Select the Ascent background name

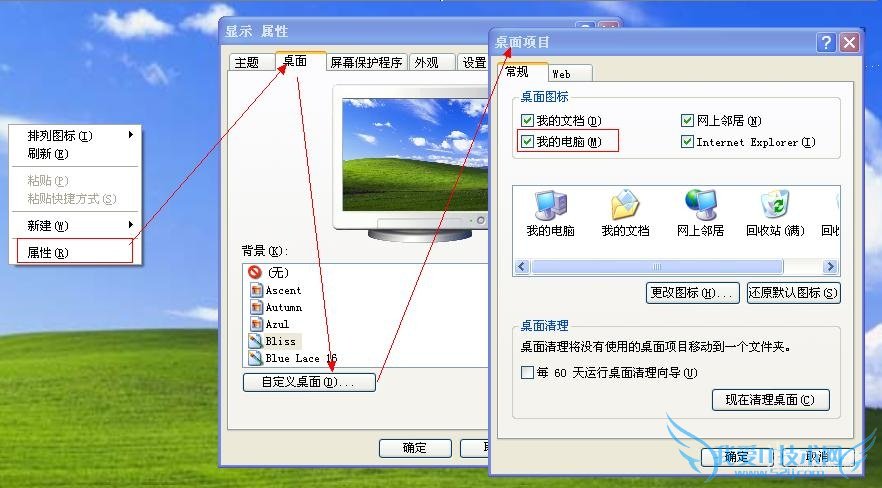283,290
